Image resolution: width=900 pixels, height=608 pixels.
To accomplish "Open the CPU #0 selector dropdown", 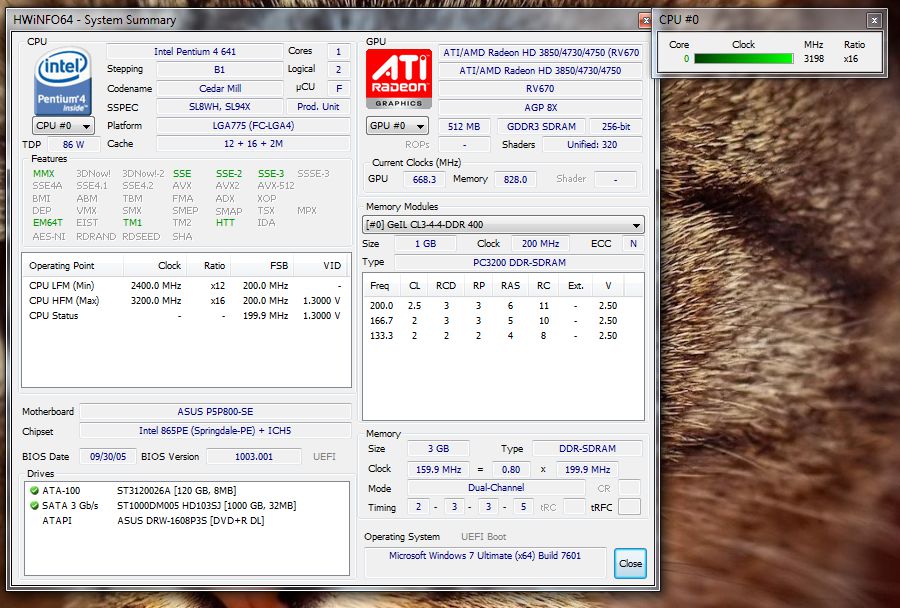I will click(x=63, y=125).
